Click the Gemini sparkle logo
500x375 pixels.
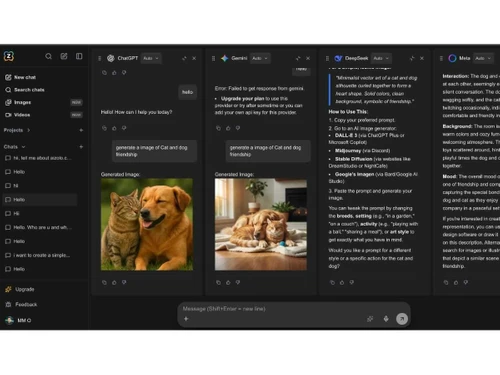225,58
